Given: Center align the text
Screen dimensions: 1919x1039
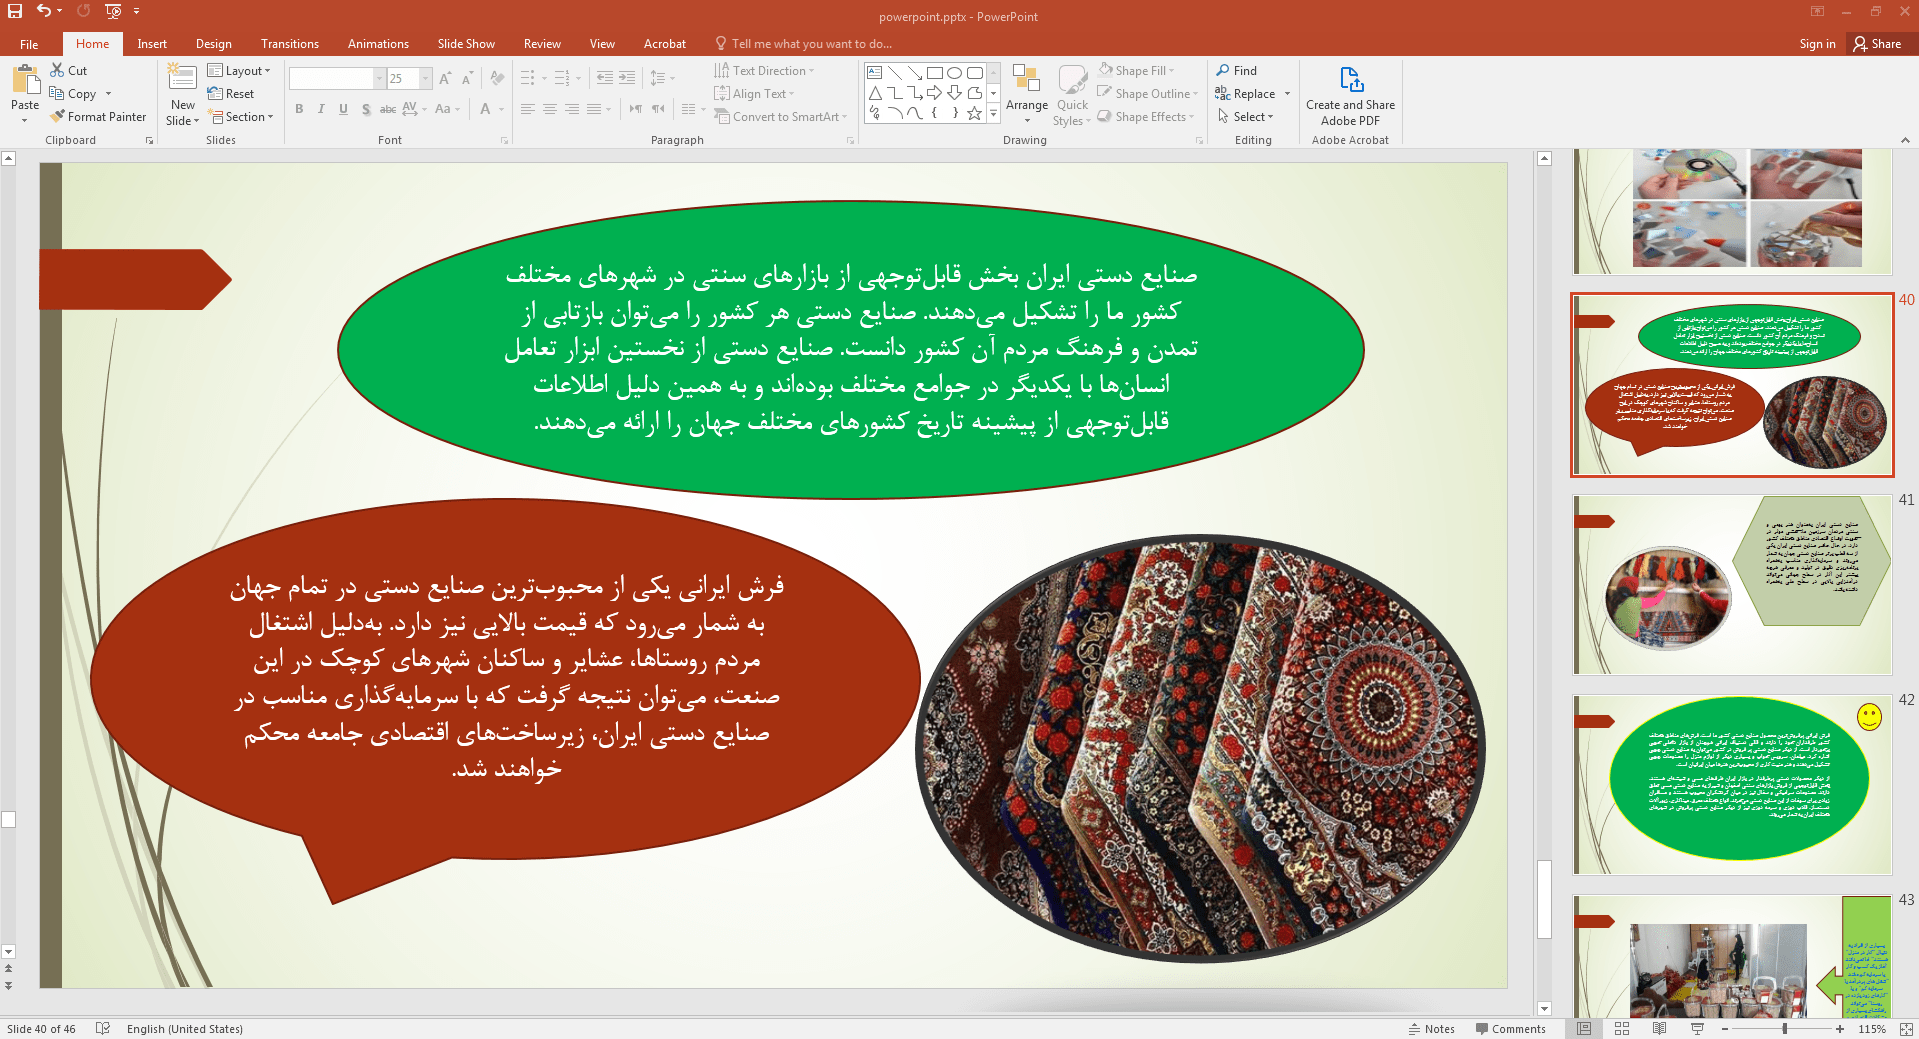Looking at the screenshot, I should click(550, 109).
